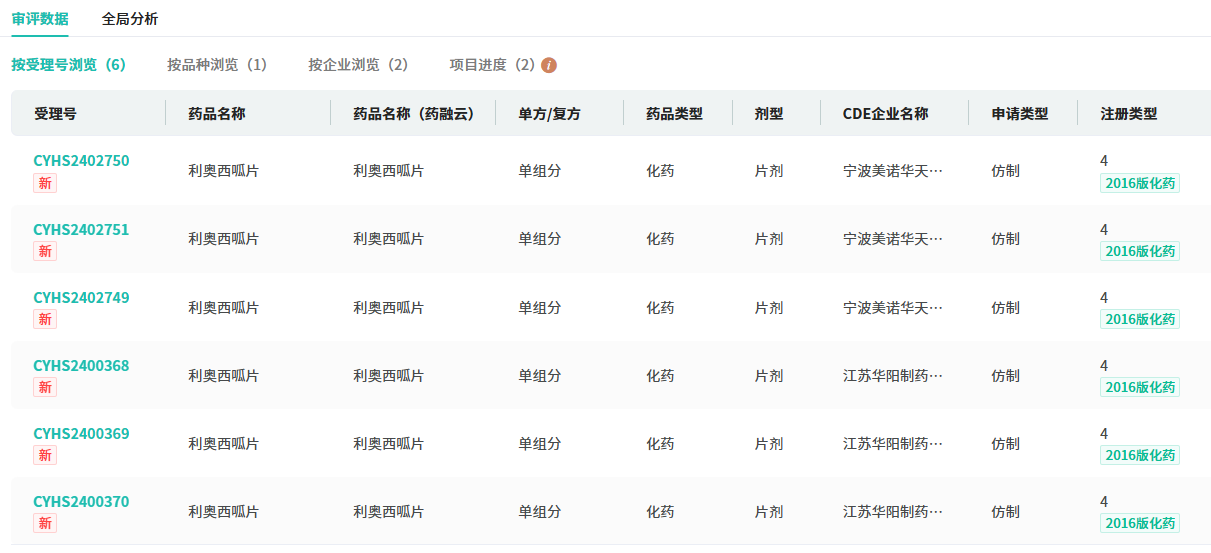The width and height of the screenshot is (1211, 553).
Task: Click the CDE企业名称 column header
Action: point(886,114)
